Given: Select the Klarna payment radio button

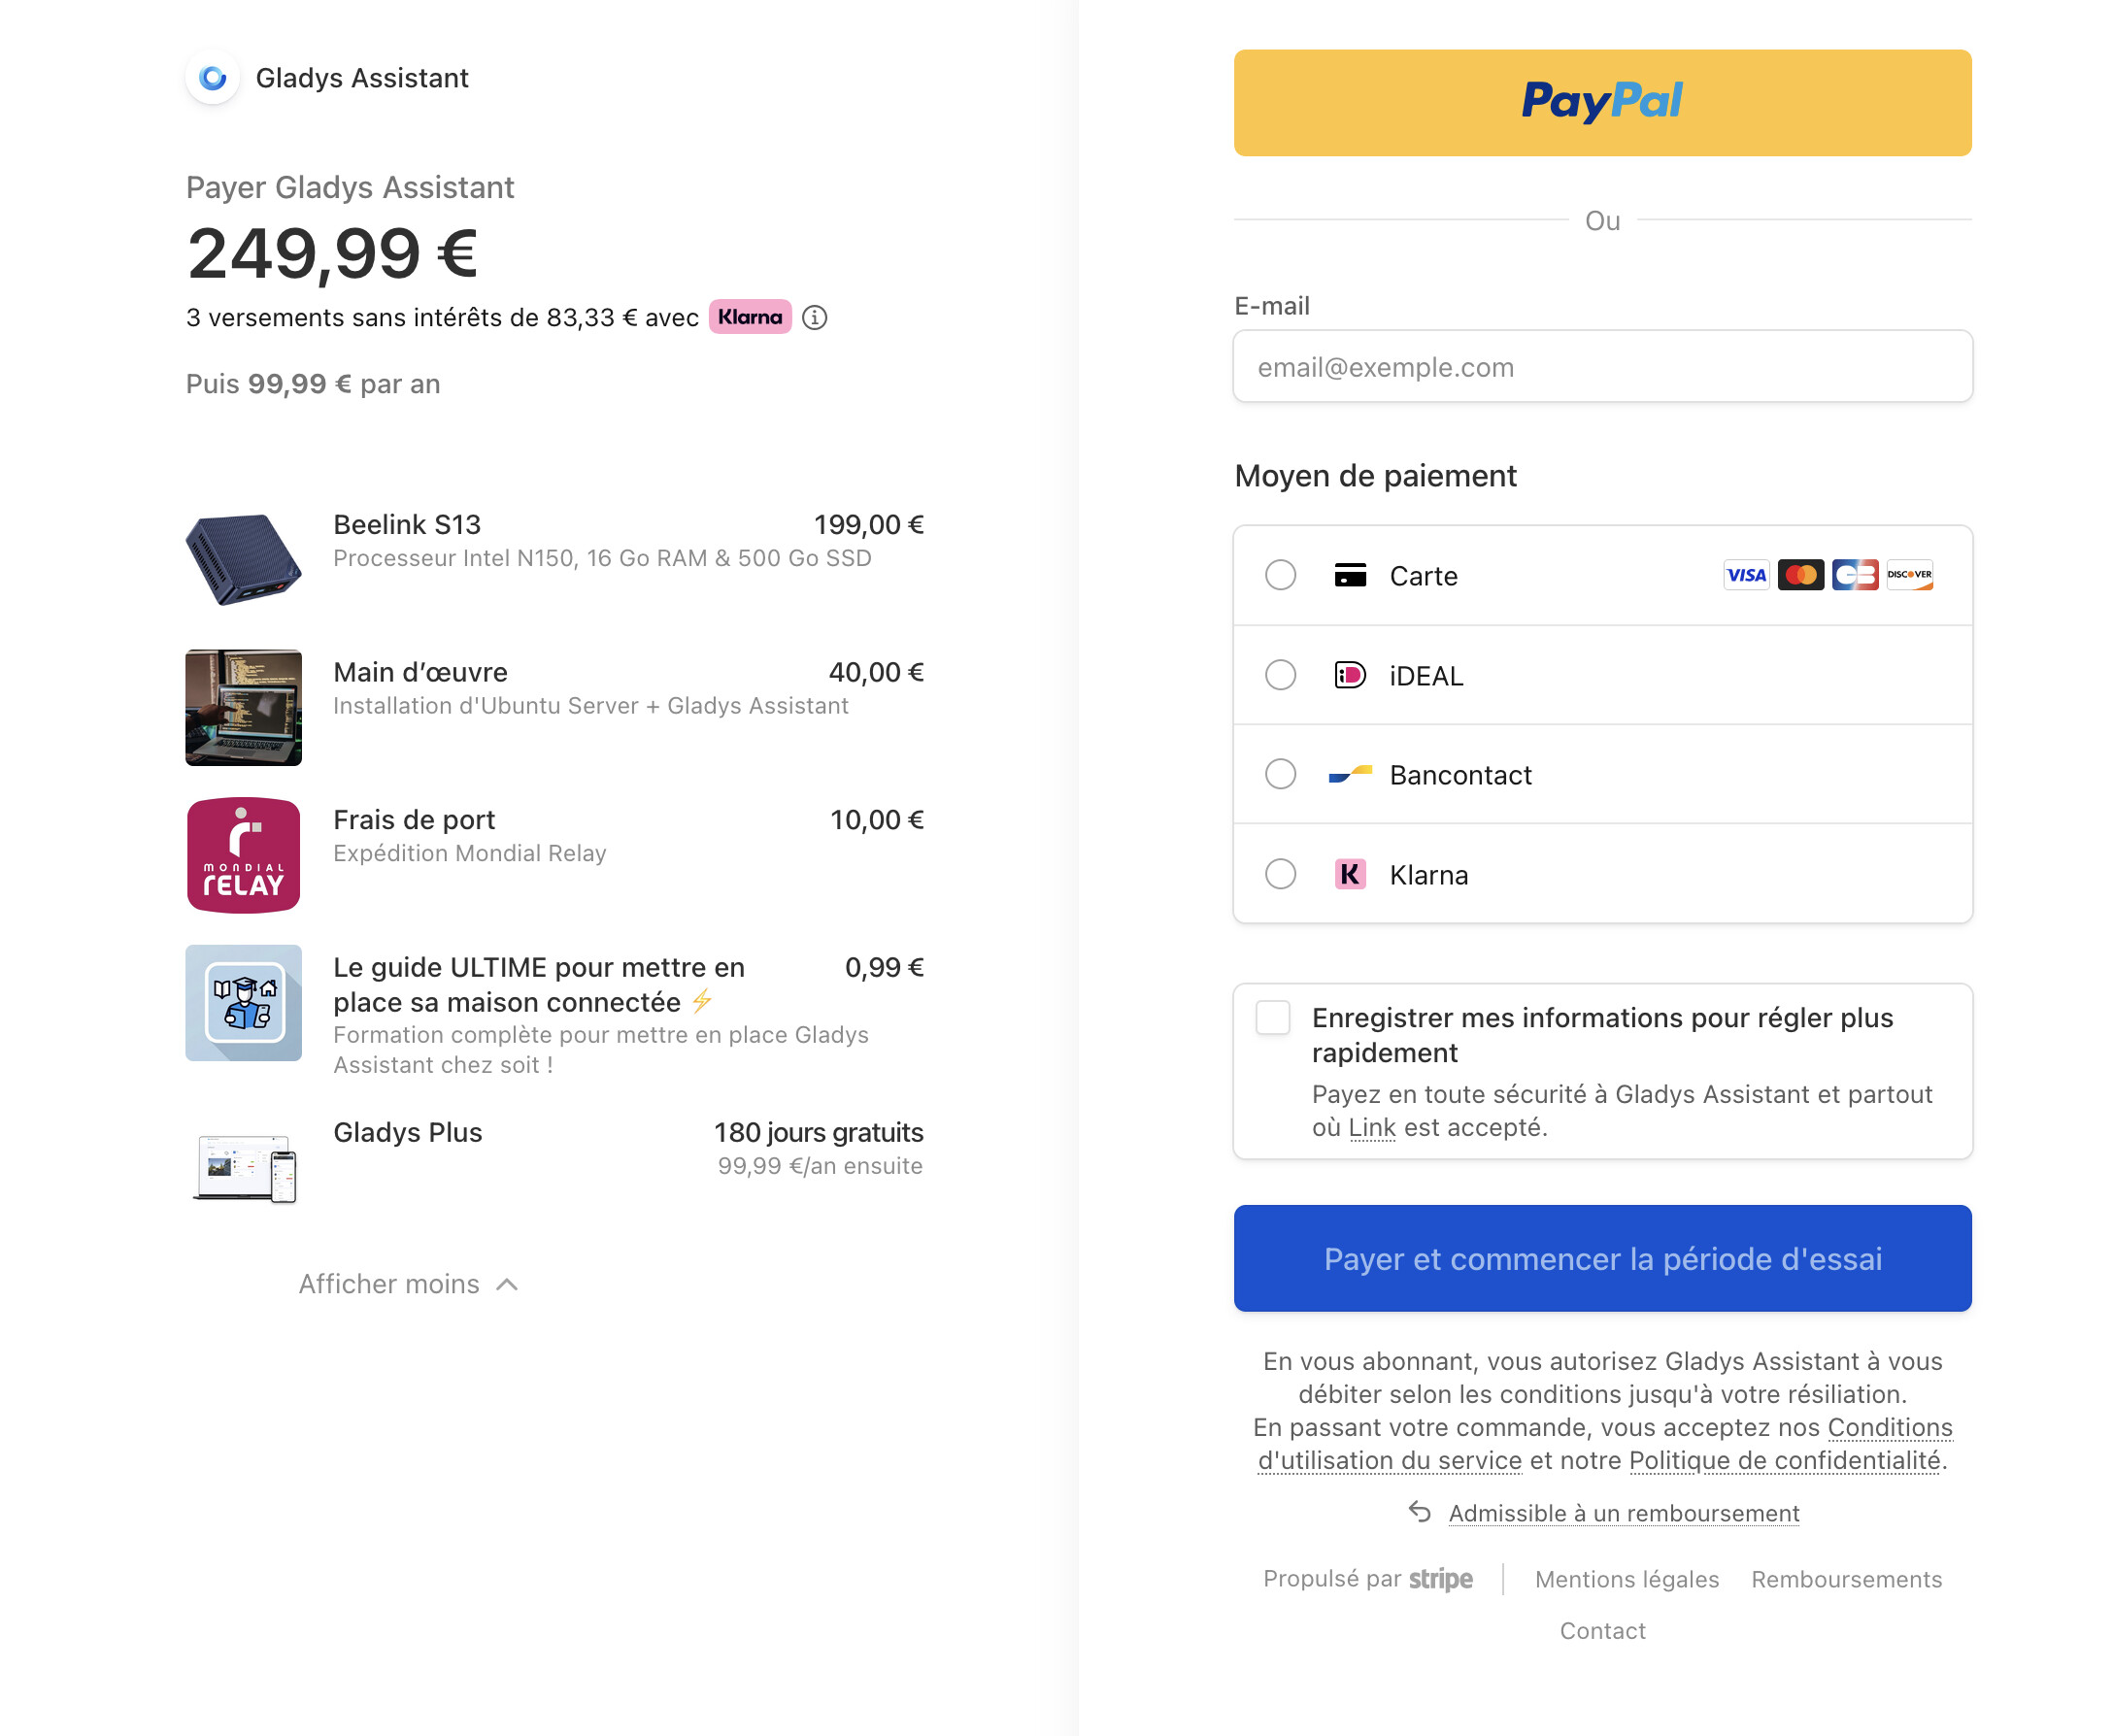Looking at the screenshot, I should point(1280,874).
